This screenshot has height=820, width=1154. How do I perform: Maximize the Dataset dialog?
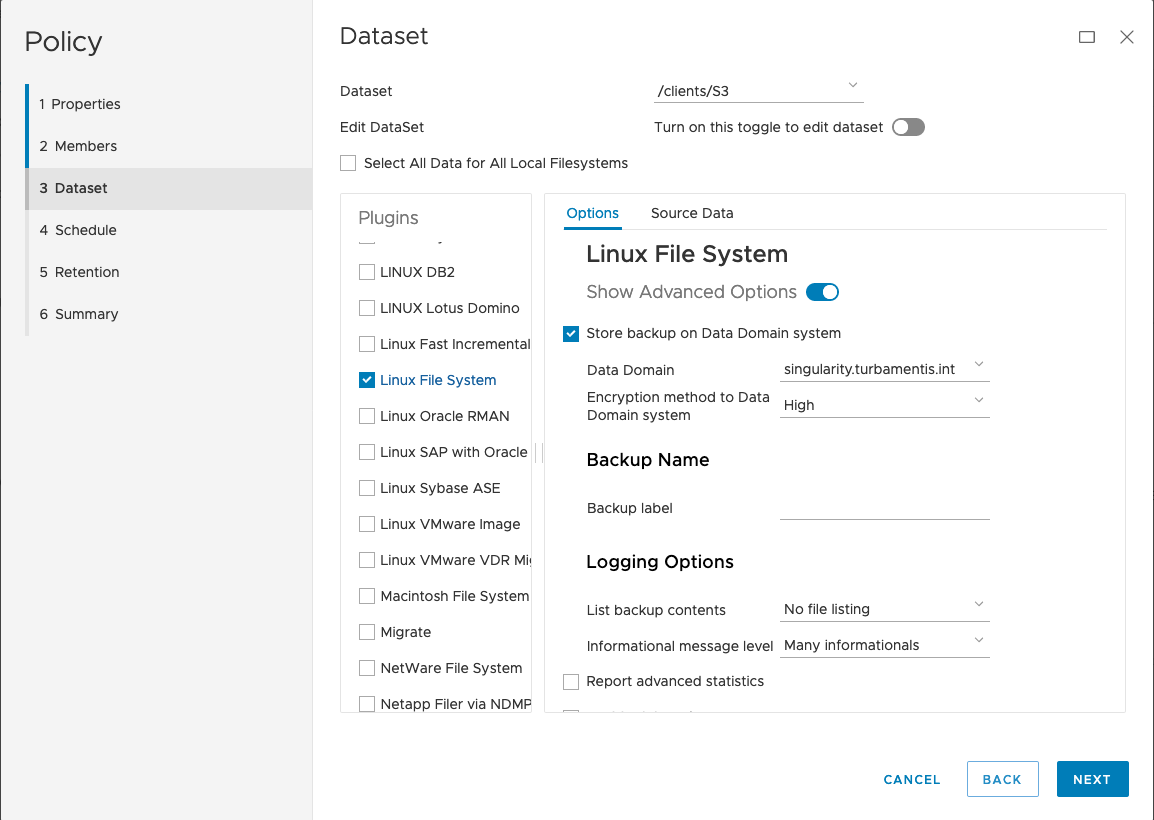(1087, 36)
